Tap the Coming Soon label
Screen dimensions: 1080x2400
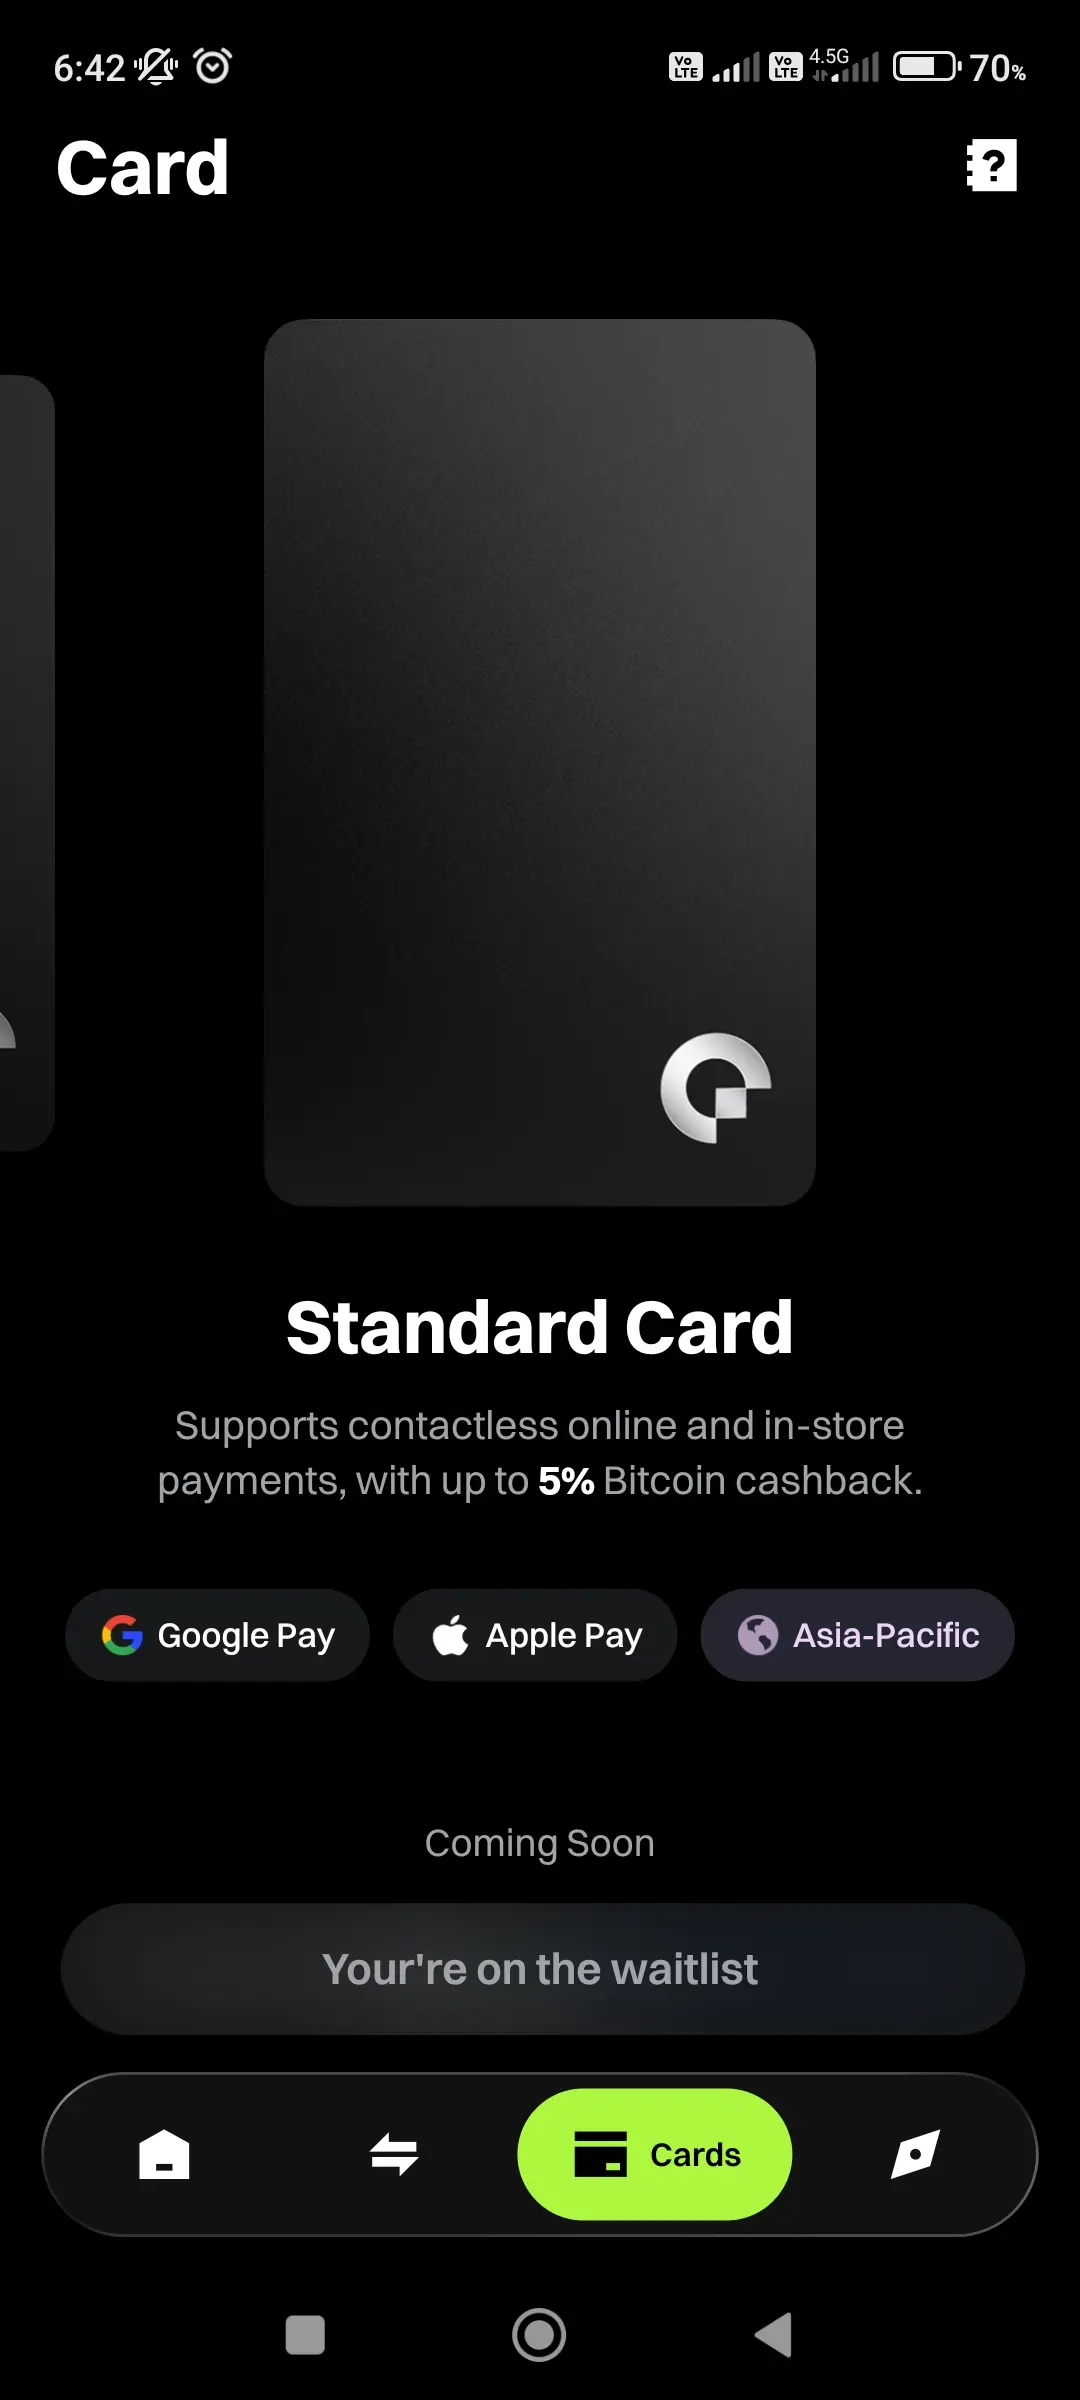[540, 1843]
